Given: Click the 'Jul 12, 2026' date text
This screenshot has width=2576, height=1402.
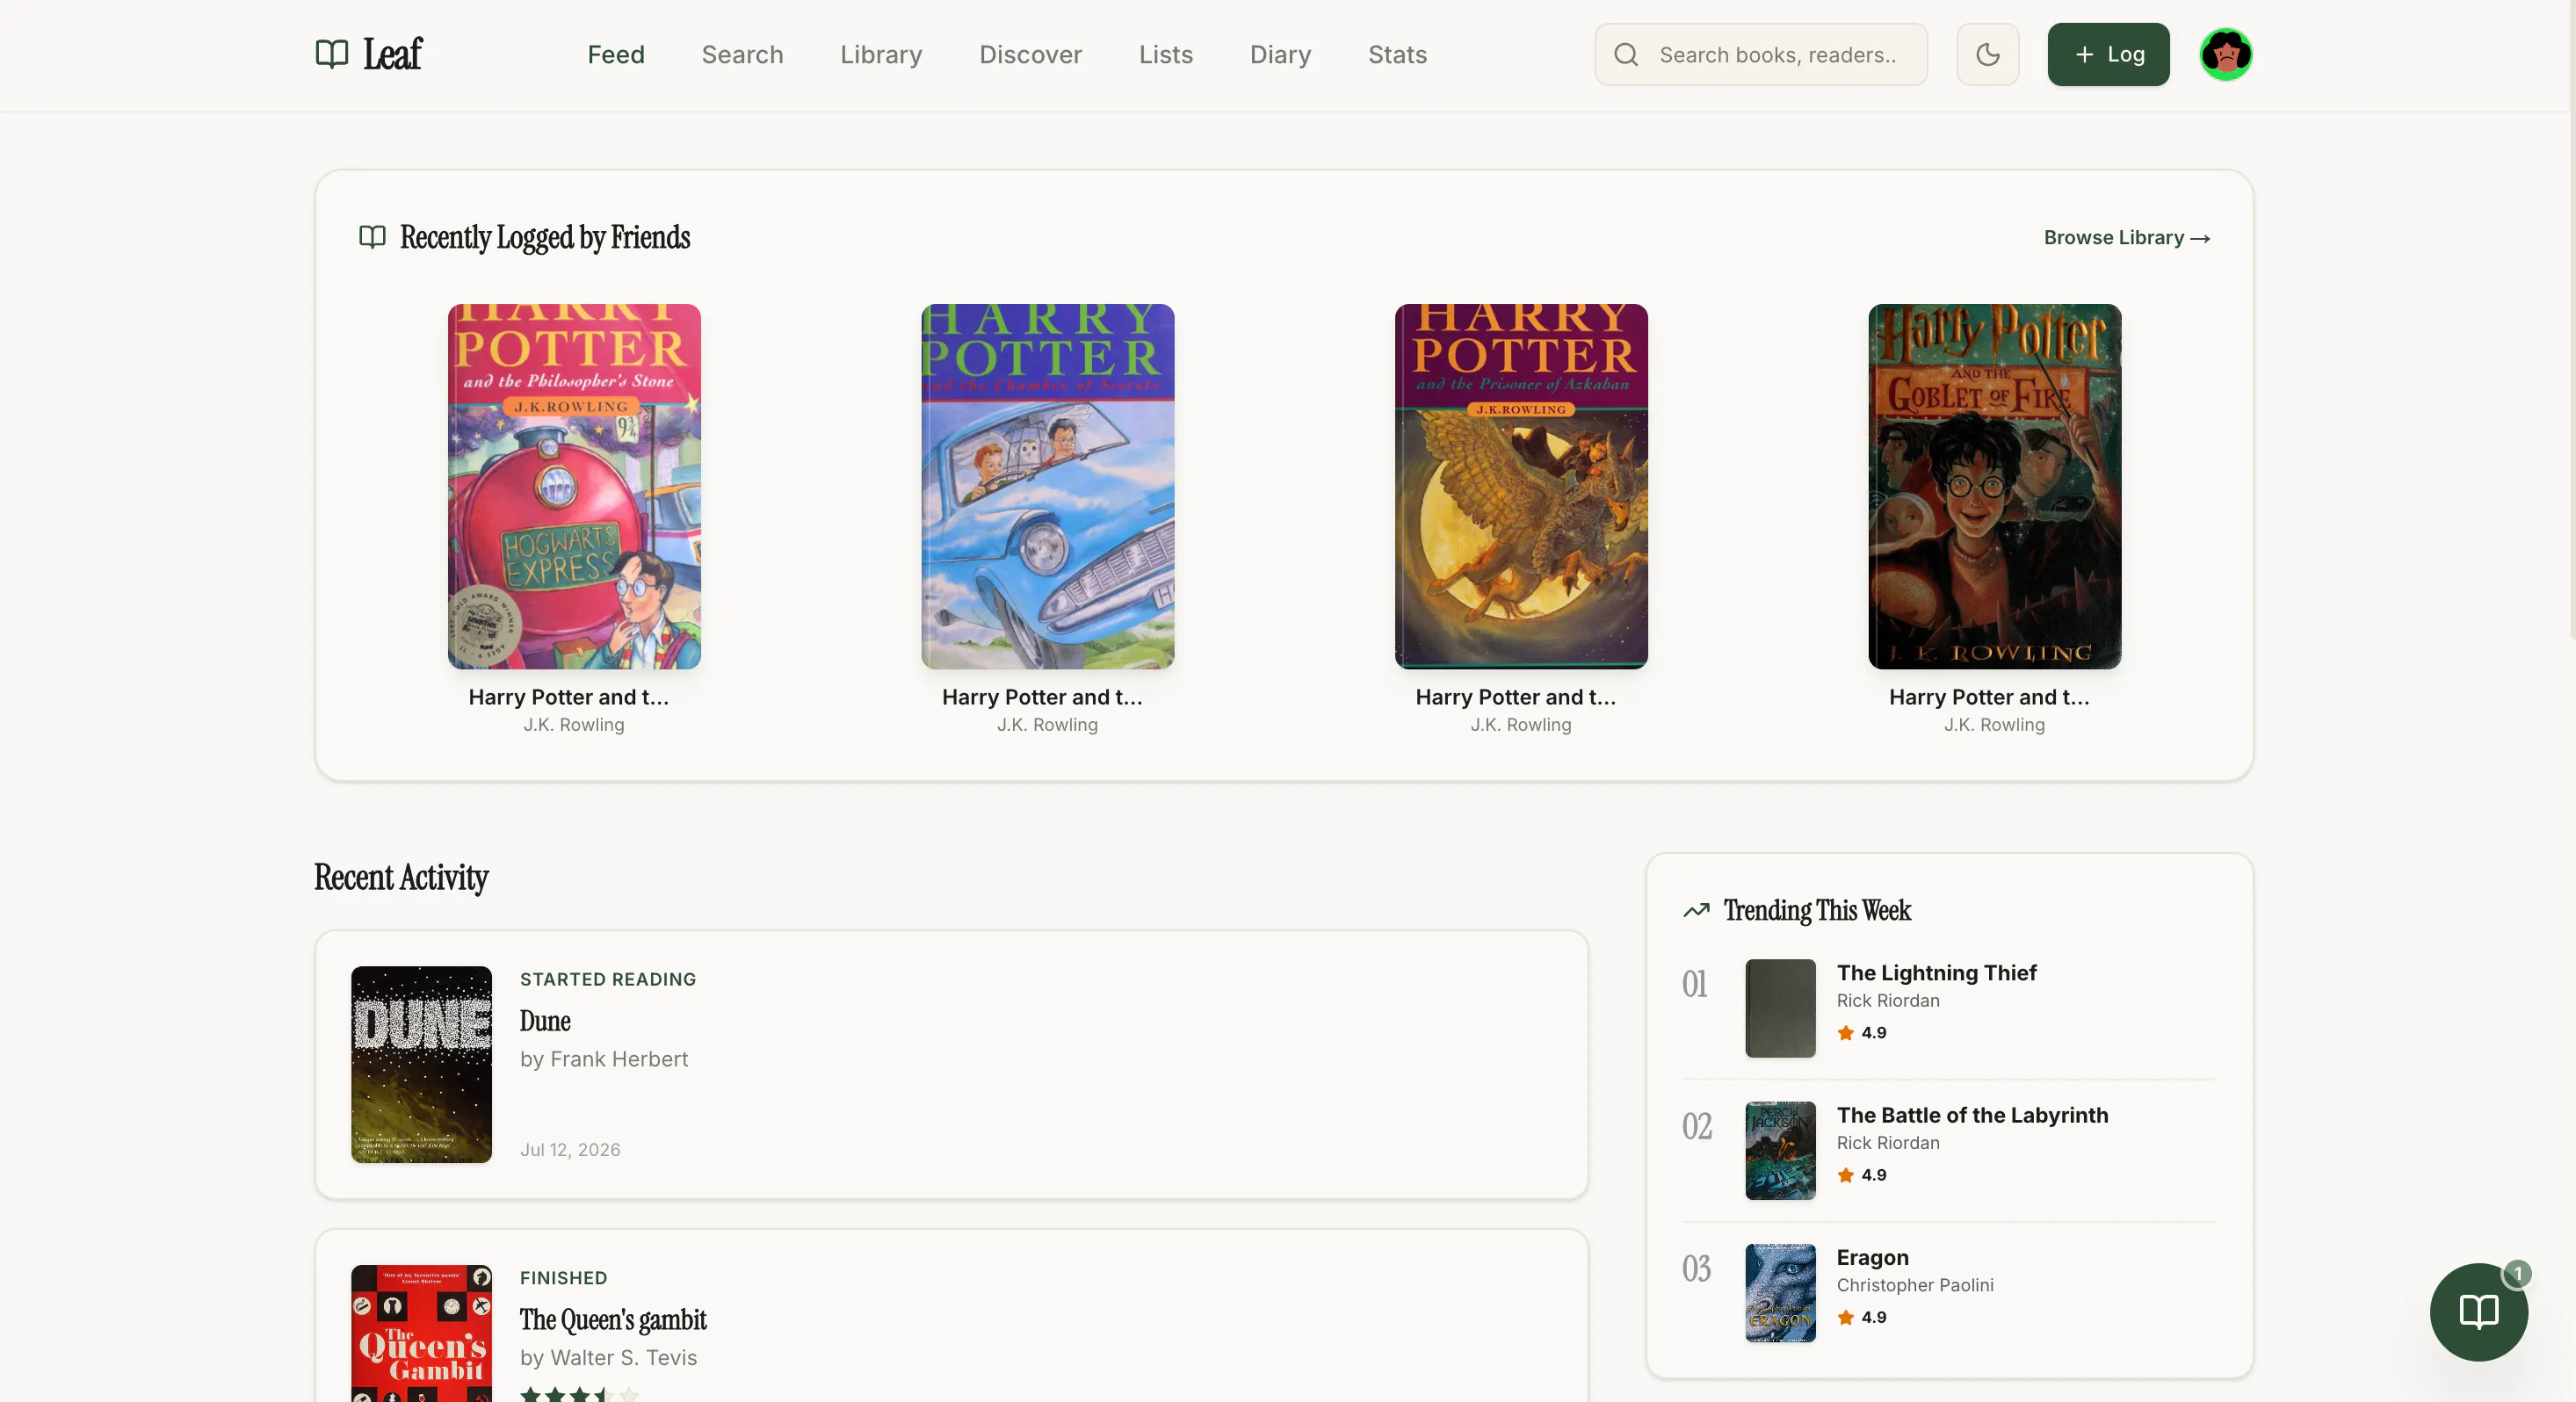Looking at the screenshot, I should [x=570, y=1149].
